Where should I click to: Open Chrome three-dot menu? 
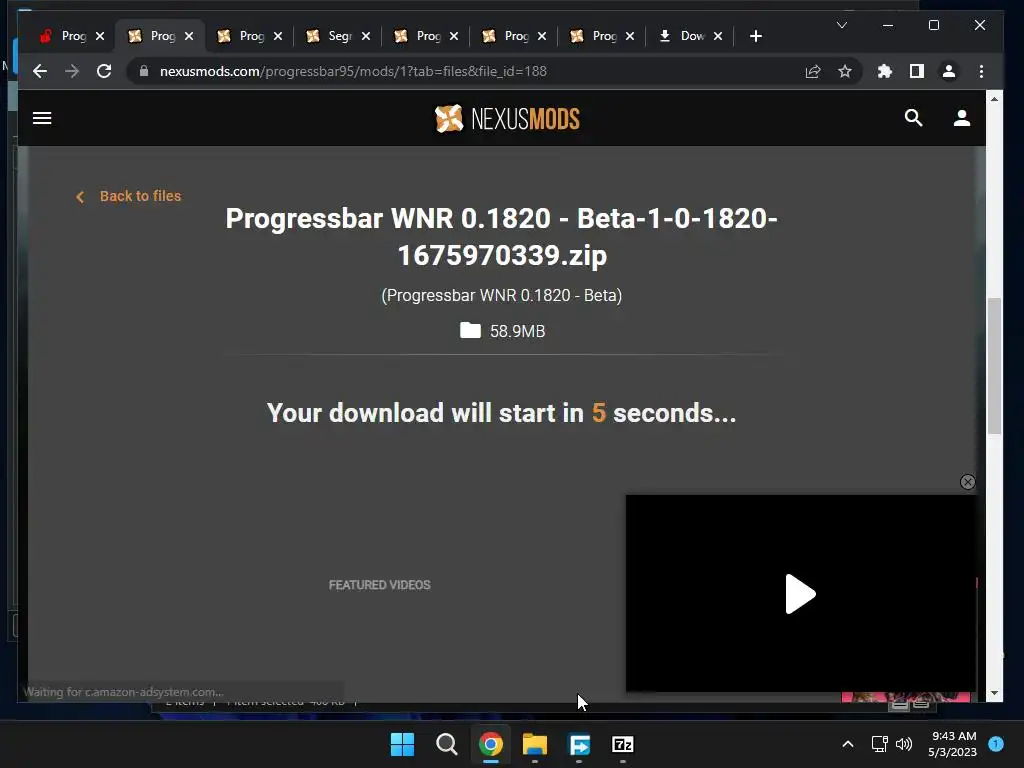(981, 71)
